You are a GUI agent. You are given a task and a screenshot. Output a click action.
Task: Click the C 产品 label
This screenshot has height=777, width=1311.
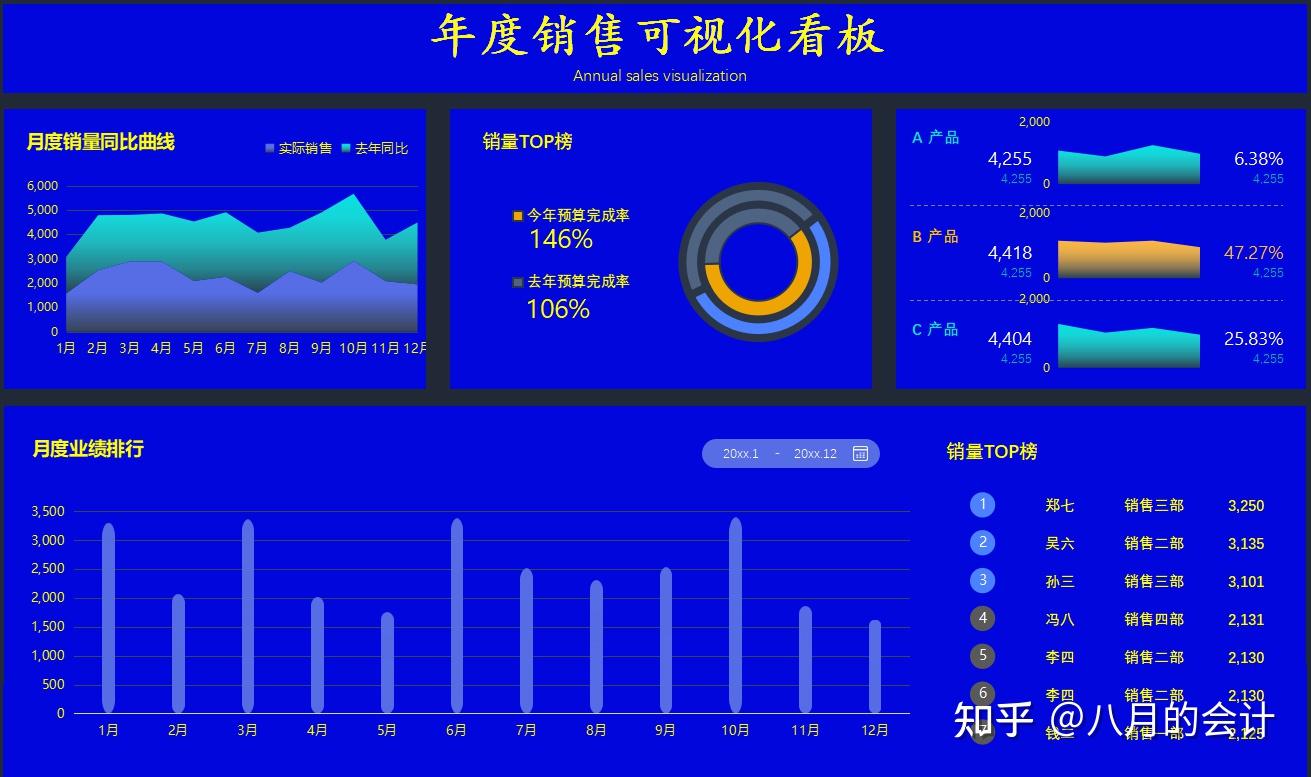coord(936,329)
